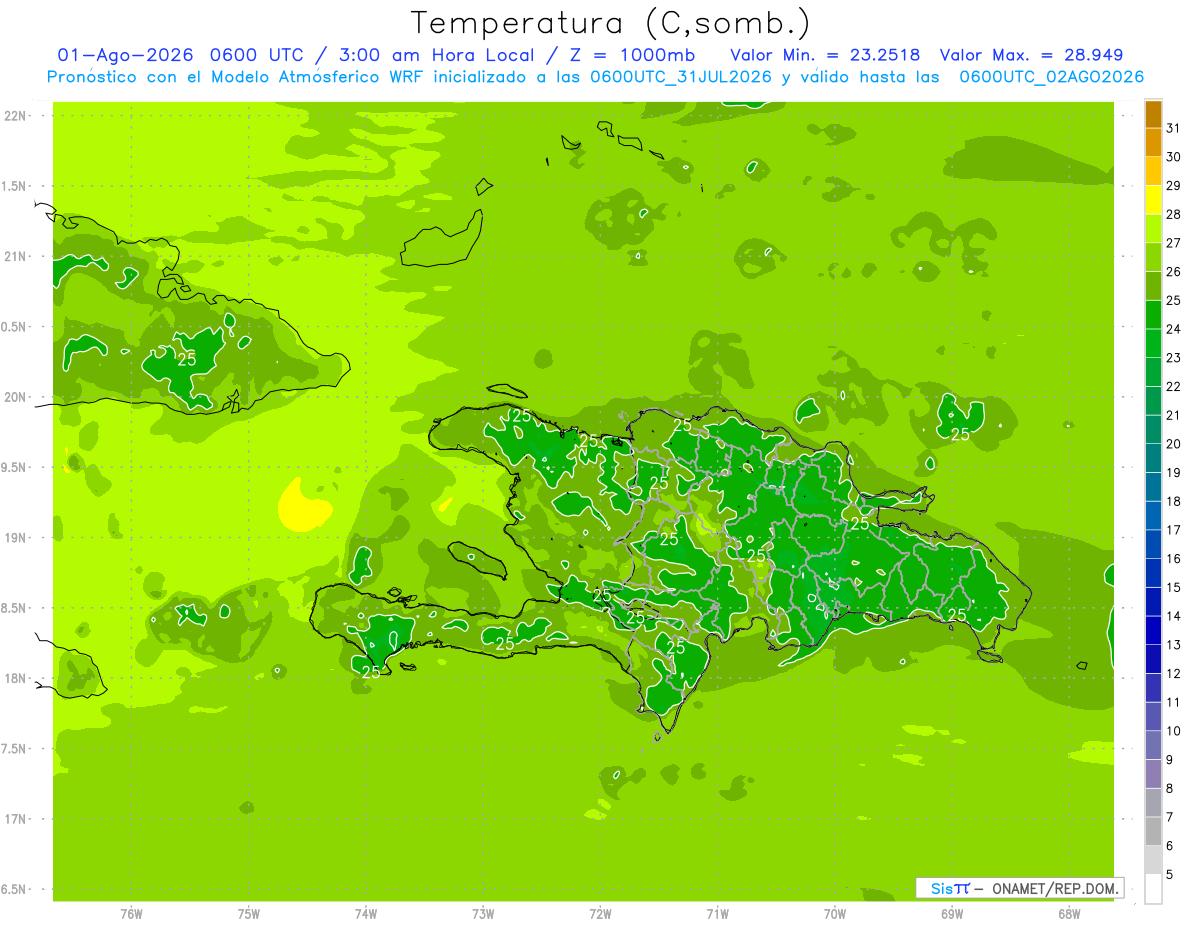Screen dimensions: 1200x927
Task: Click legend value 16
Action: click(x=1174, y=559)
